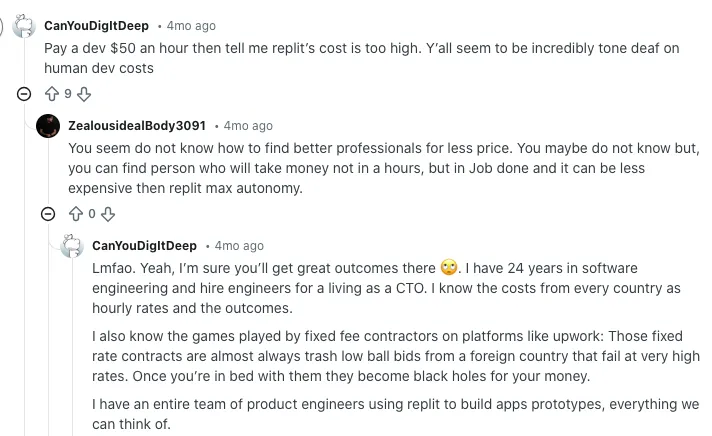The height and width of the screenshot is (436, 712).
Task: Upvote CanYouDigItDeep's comment about dev costs
Action: (52, 94)
